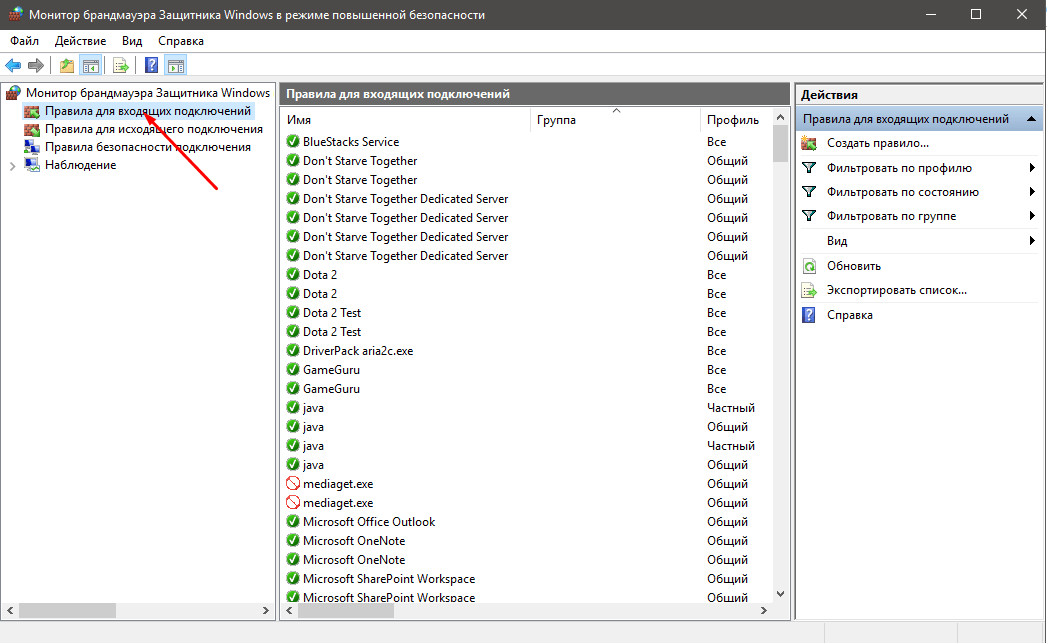Select Монитор брандмауэра Защитника Windows root node

[148, 93]
